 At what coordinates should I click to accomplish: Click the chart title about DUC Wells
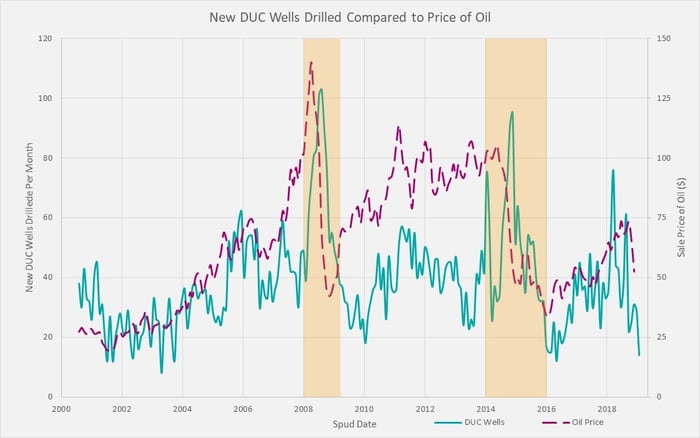pos(350,17)
